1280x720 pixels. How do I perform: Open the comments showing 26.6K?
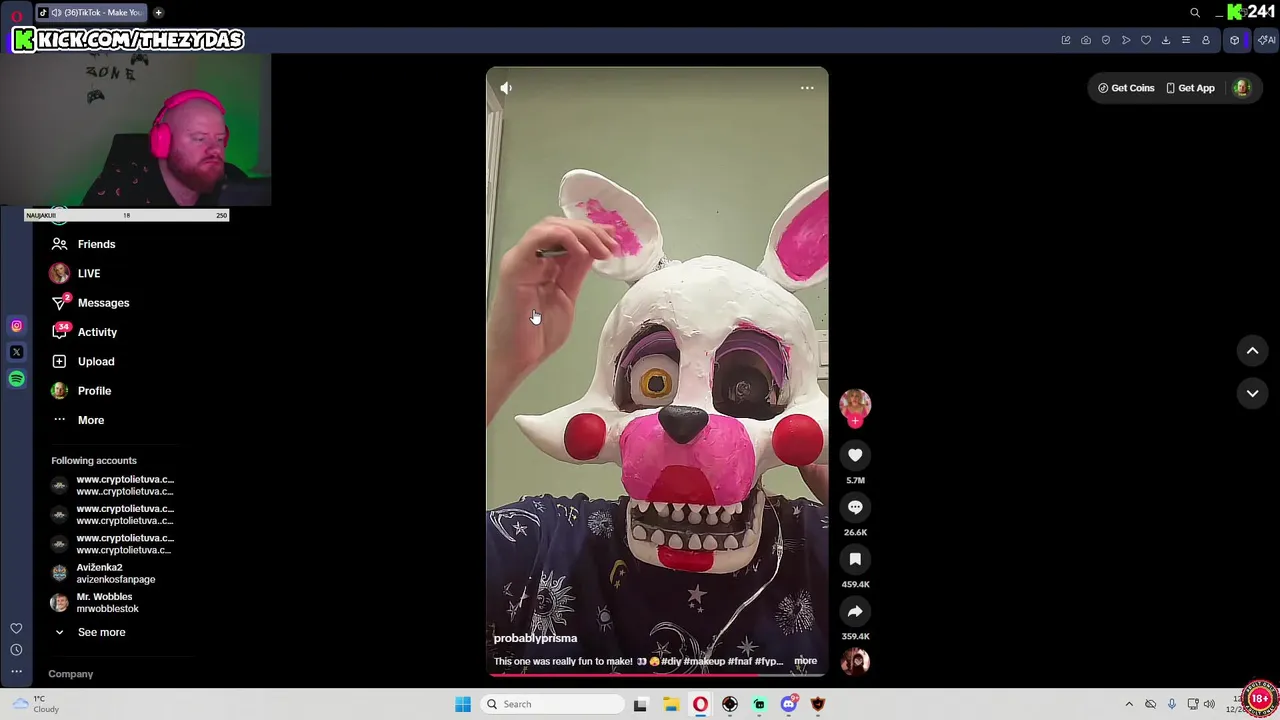[x=855, y=508]
